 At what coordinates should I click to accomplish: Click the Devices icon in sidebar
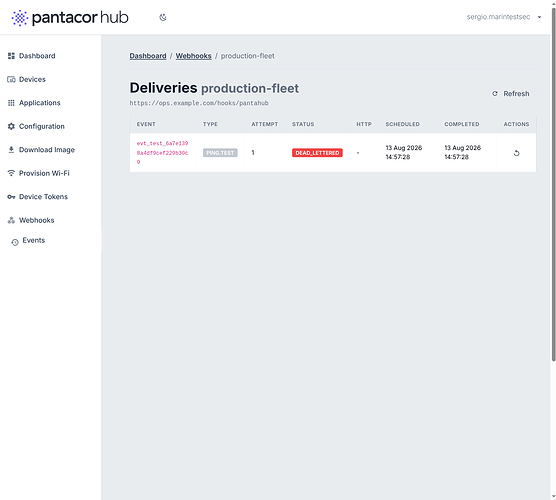(11, 79)
